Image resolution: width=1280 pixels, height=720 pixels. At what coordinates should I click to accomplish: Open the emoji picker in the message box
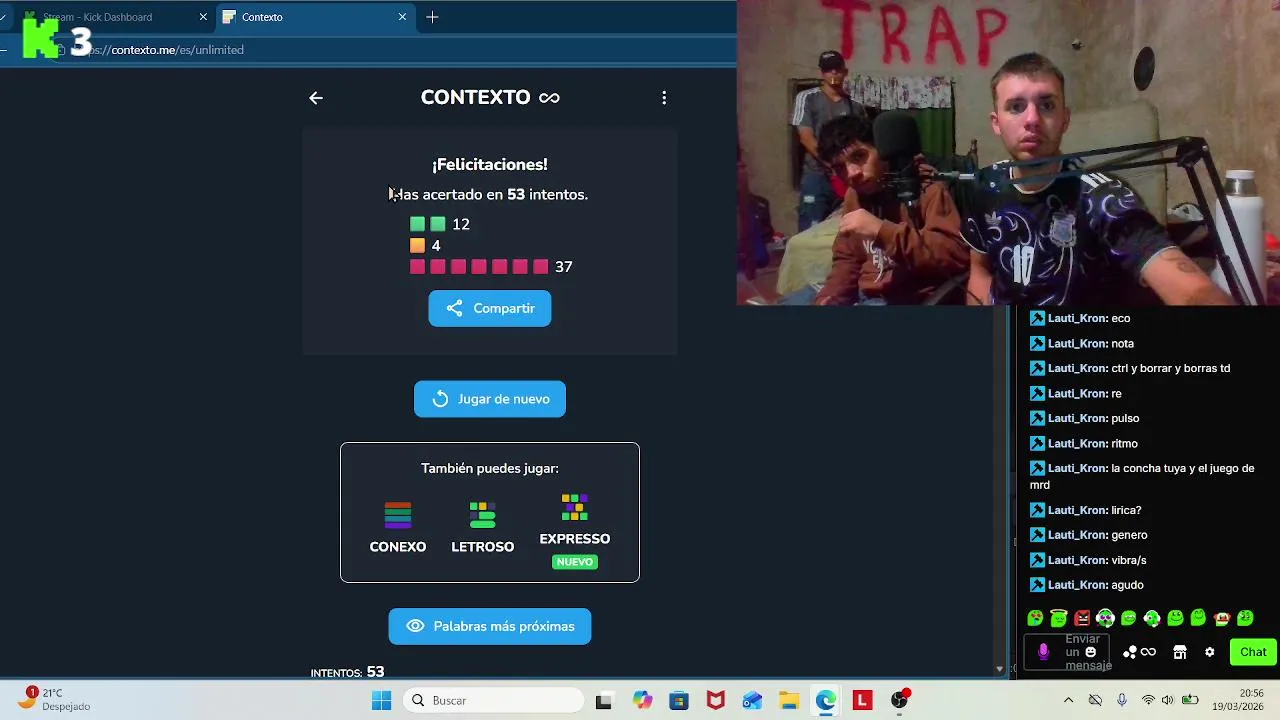1091,652
